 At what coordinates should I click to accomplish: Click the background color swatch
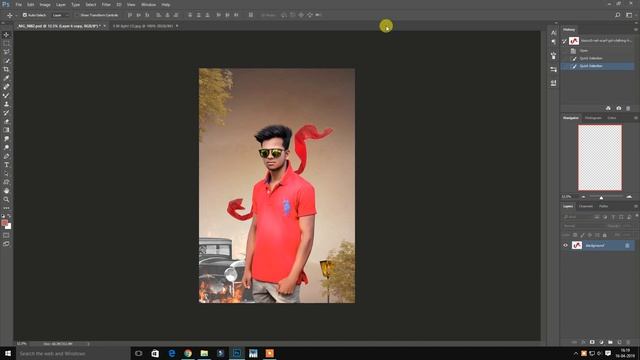8,226
